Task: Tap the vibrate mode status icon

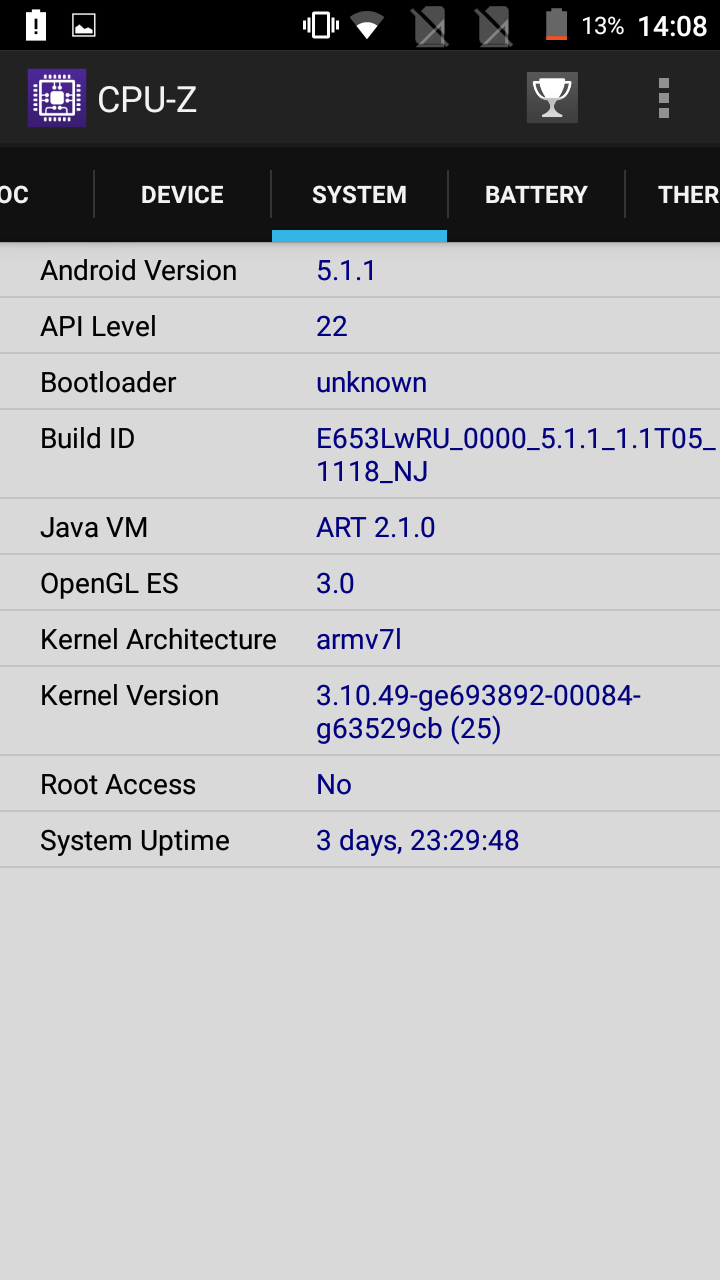Action: [x=321, y=25]
